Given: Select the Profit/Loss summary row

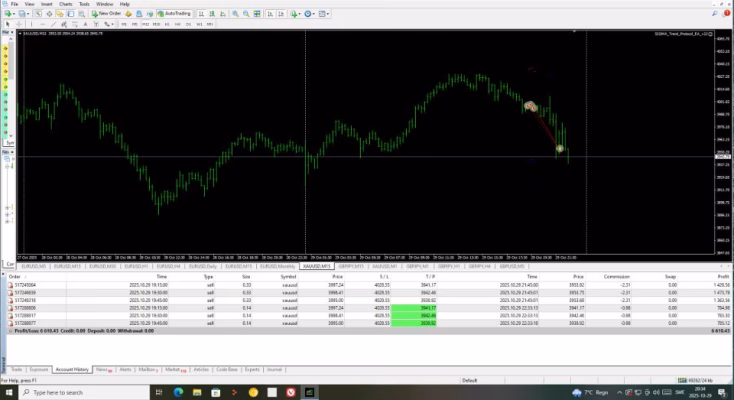Looking at the screenshot, I should (369, 331).
